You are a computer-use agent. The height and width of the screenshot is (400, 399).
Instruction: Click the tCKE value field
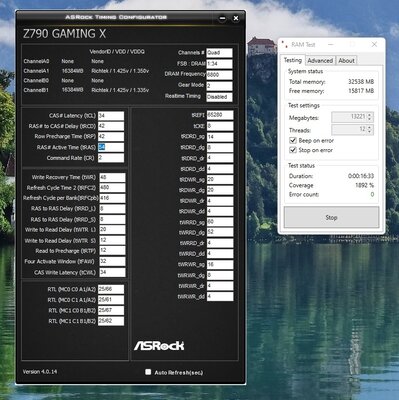click(220, 126)
